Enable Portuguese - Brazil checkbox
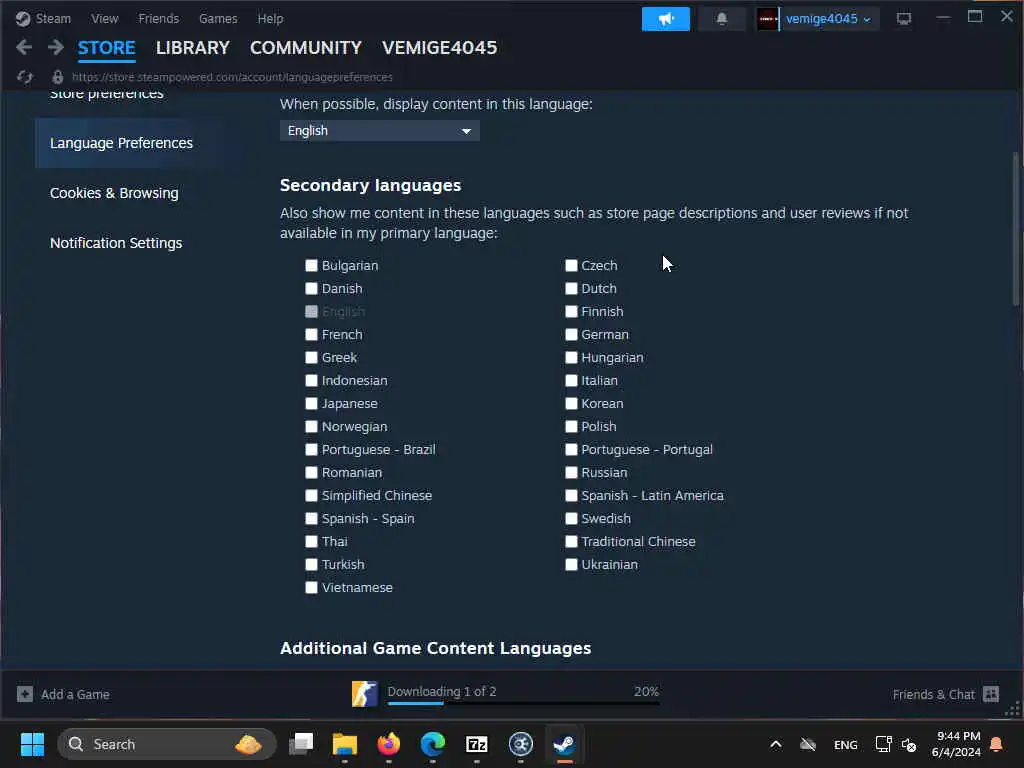This screenshot has height=768, width=1024. pyautogui.click(x=312, y=449)
